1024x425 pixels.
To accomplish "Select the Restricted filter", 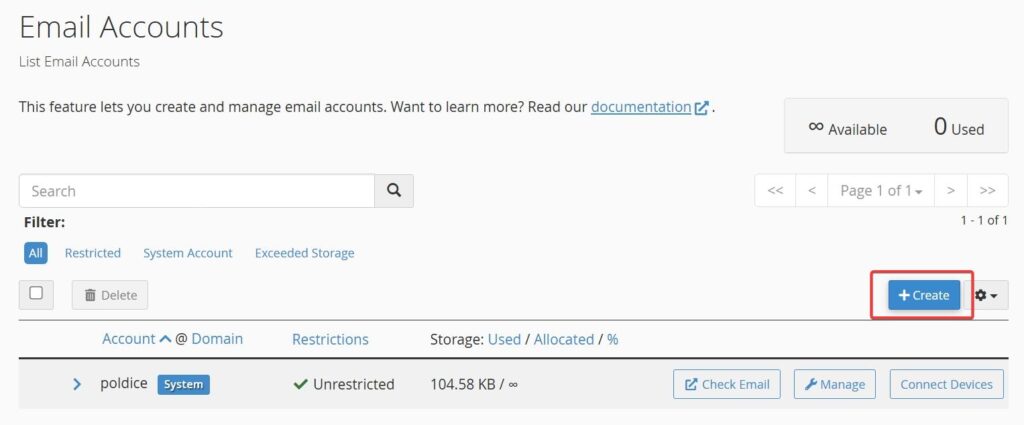I will (93, 253).
